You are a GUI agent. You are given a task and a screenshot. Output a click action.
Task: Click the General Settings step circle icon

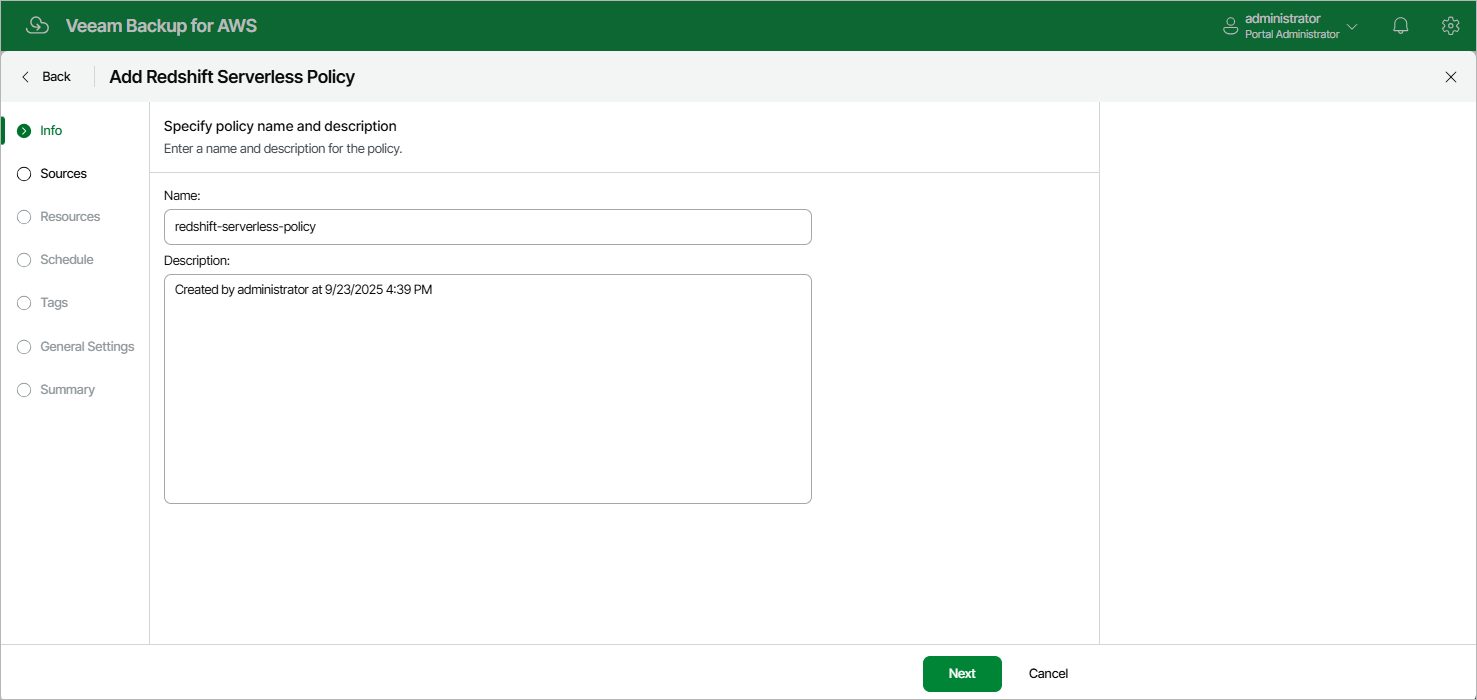coord(24,347)
